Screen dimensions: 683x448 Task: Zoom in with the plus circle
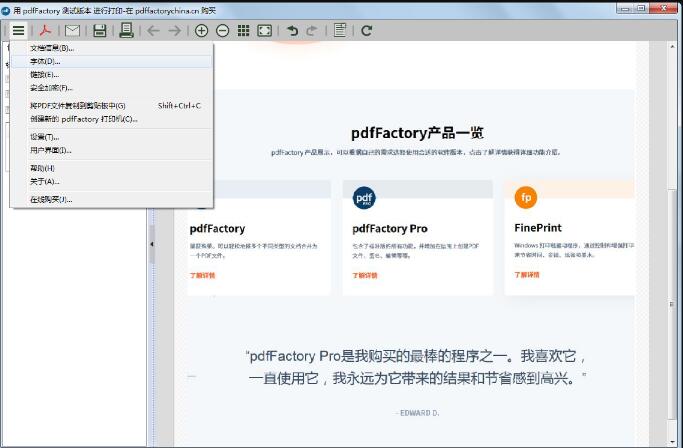[x=201, y=31]
